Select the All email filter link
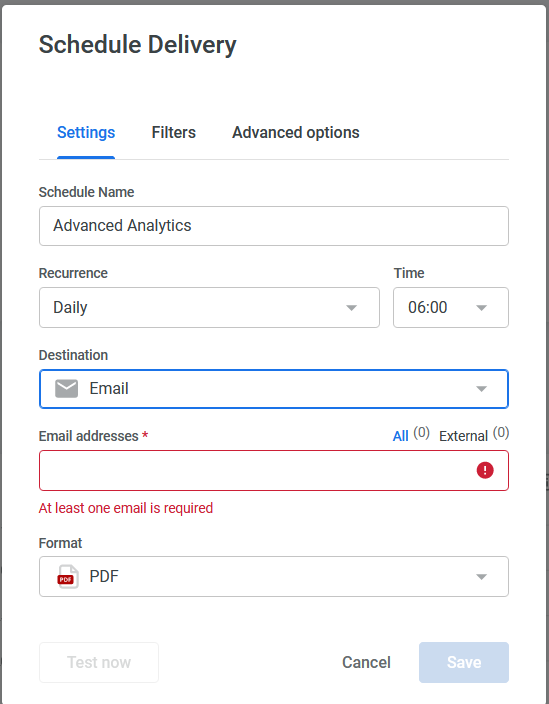This screenshot has width=549, height=704. pyautogui.click(x=400, y=436)
